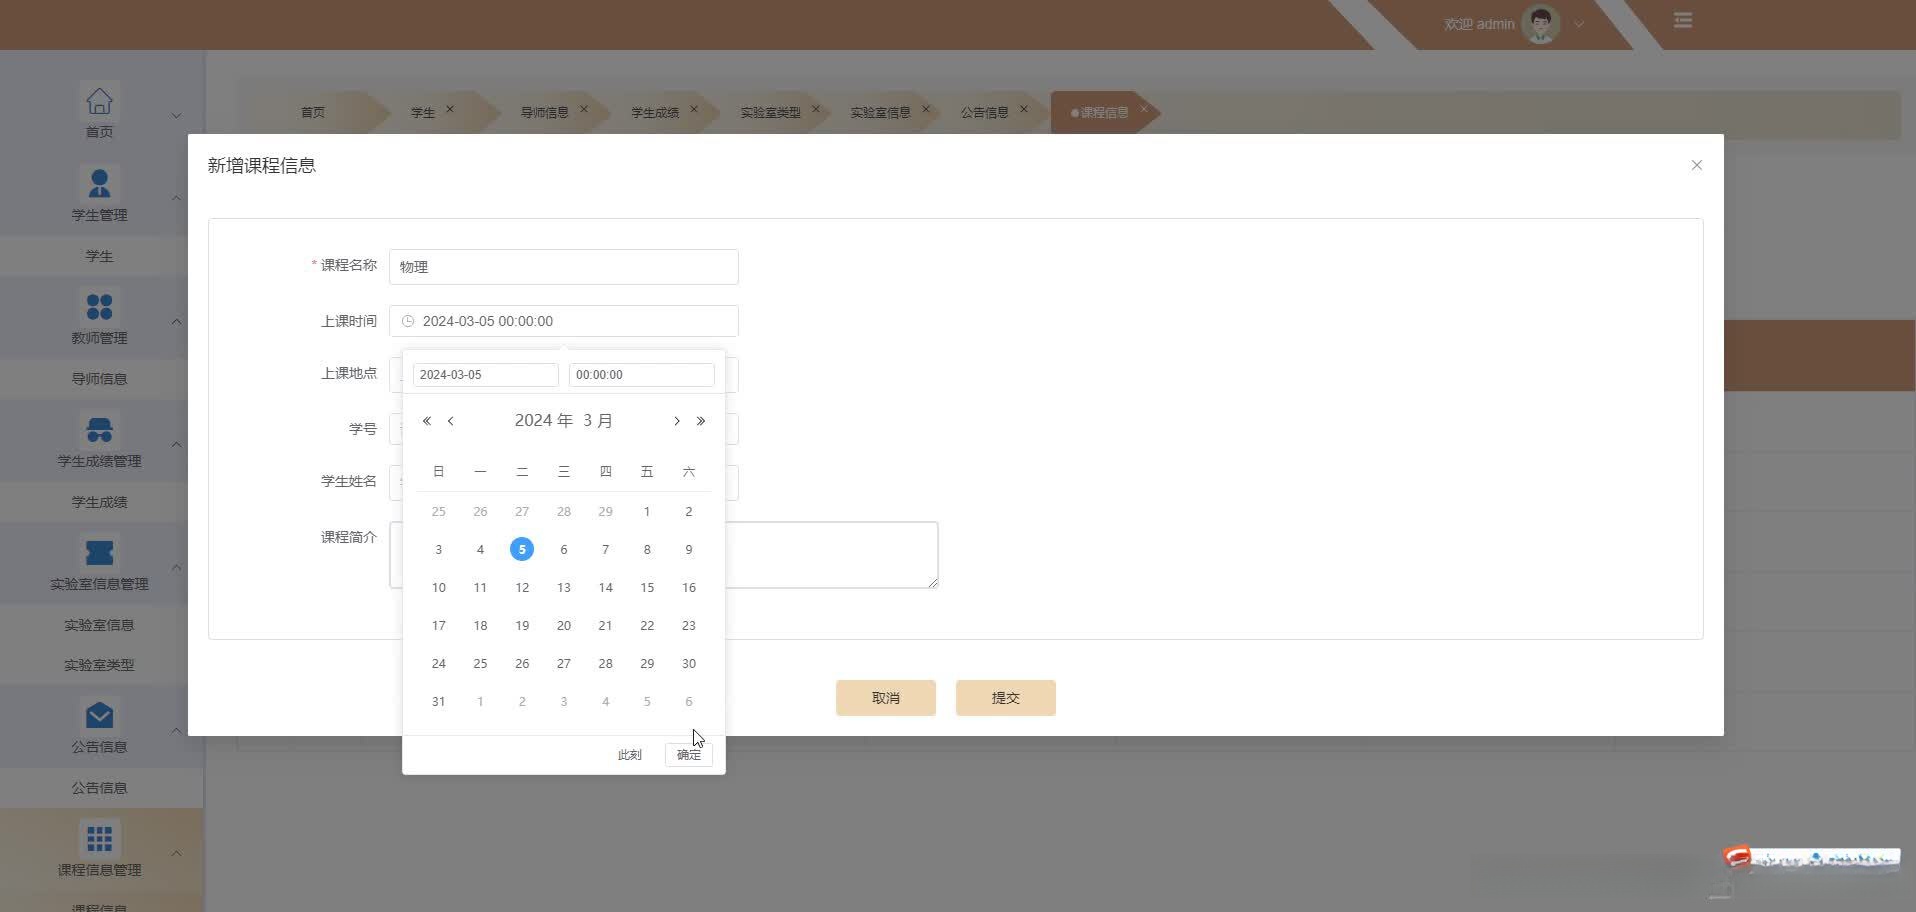Click the 提交 button
The width and height of the screenshot is (1916, 912).
[1006, 698]
